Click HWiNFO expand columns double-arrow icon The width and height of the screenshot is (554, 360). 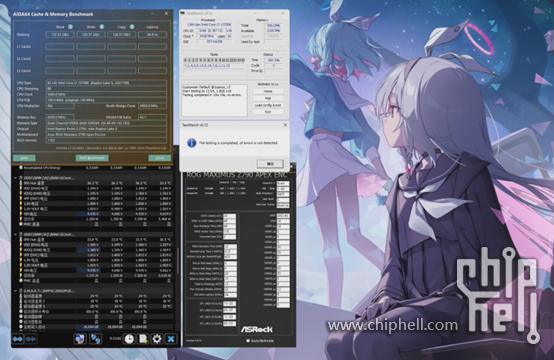coord(18,339)
